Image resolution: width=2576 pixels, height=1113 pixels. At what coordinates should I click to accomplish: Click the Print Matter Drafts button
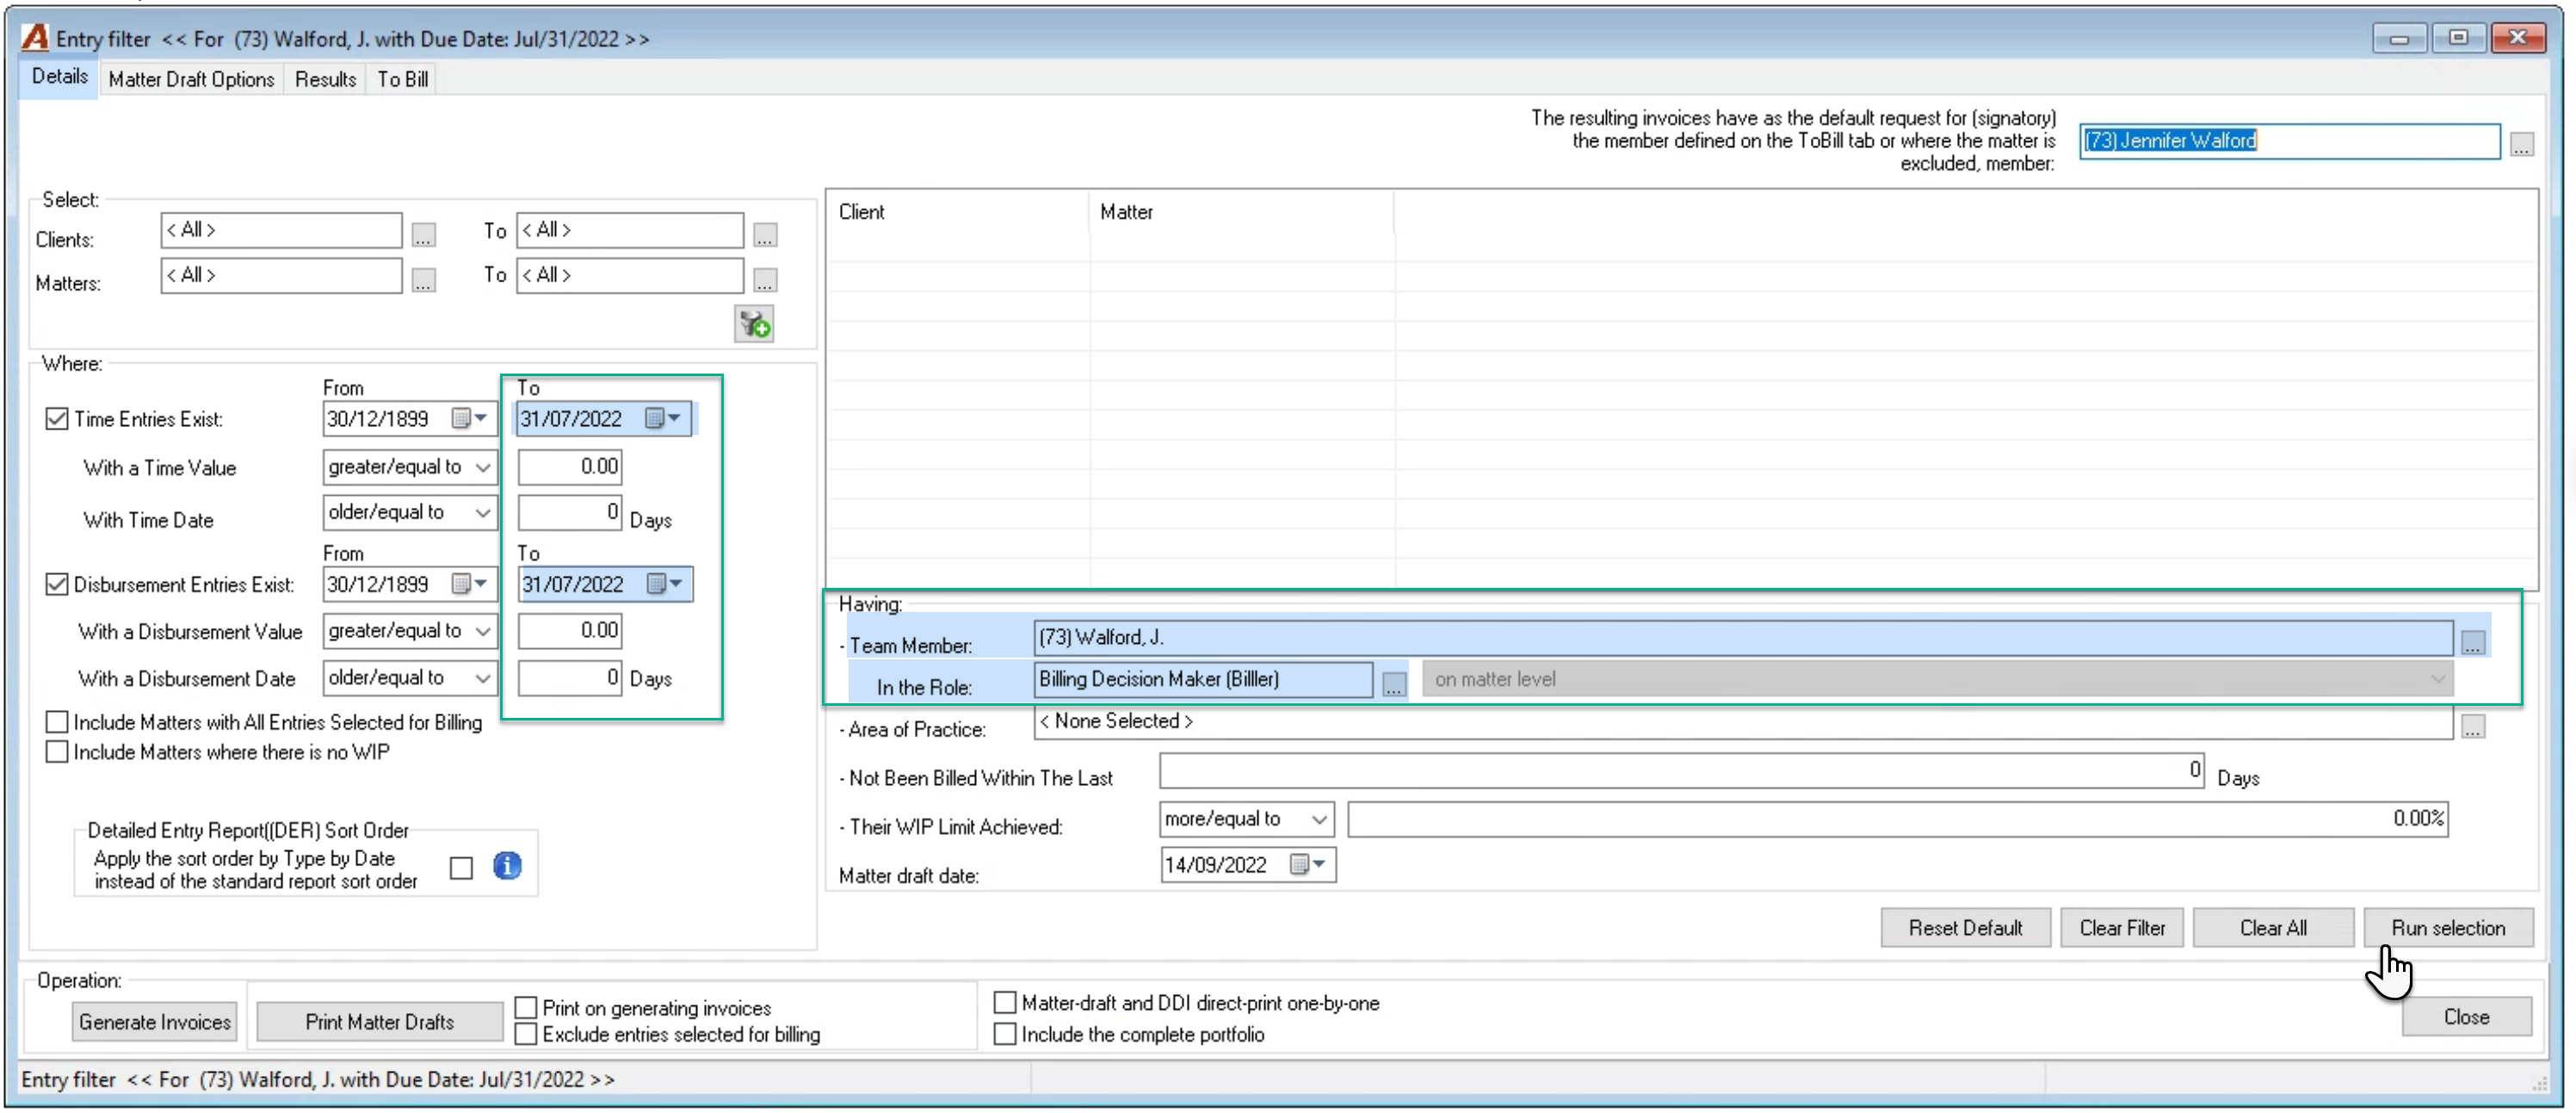pyautogui.click(x=380, y=1022)
